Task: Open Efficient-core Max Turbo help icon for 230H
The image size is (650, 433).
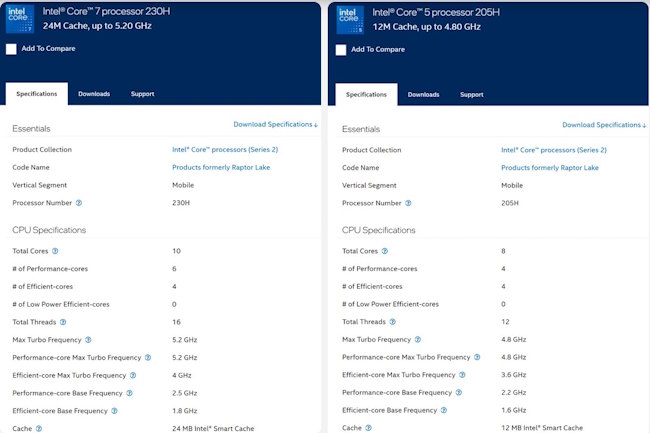Action: coord(133,375)
